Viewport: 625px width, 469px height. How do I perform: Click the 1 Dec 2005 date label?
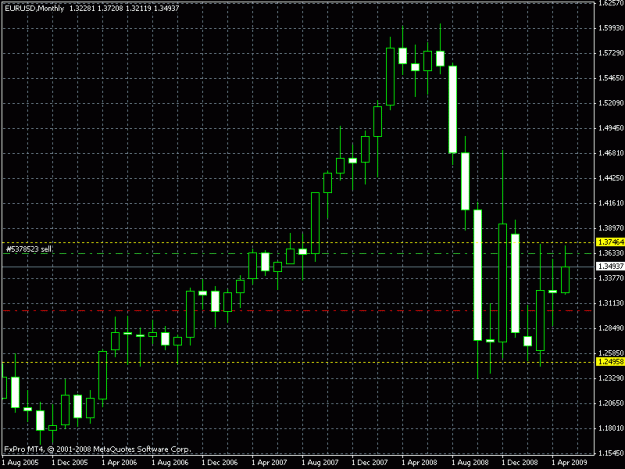click(70, 463)
